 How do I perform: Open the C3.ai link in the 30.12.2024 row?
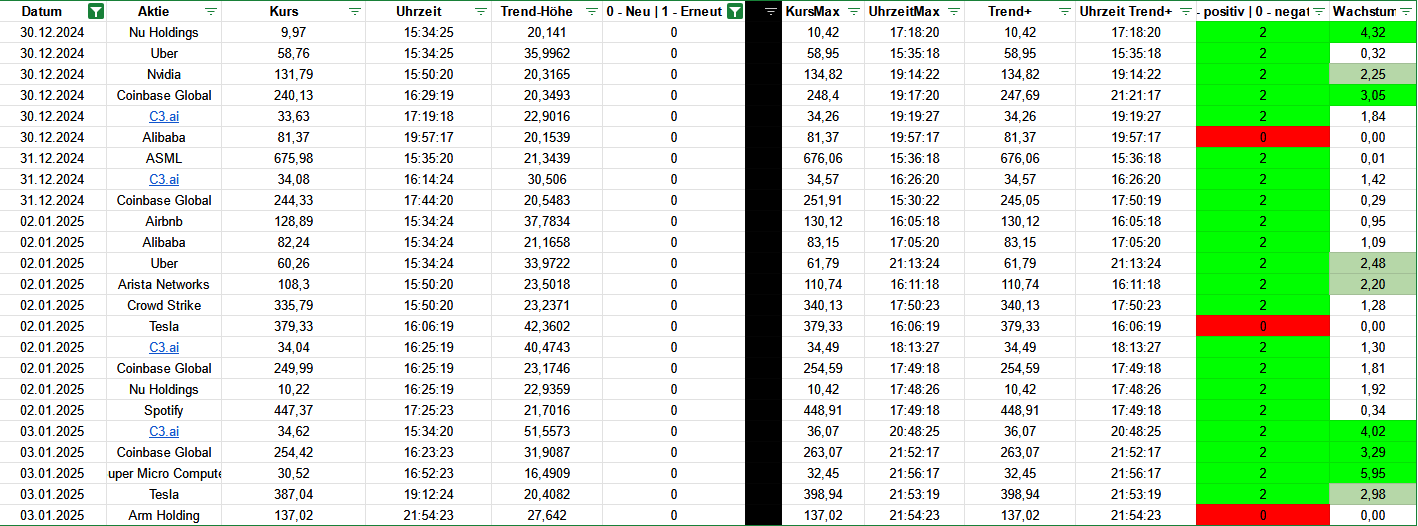[164, 116]
